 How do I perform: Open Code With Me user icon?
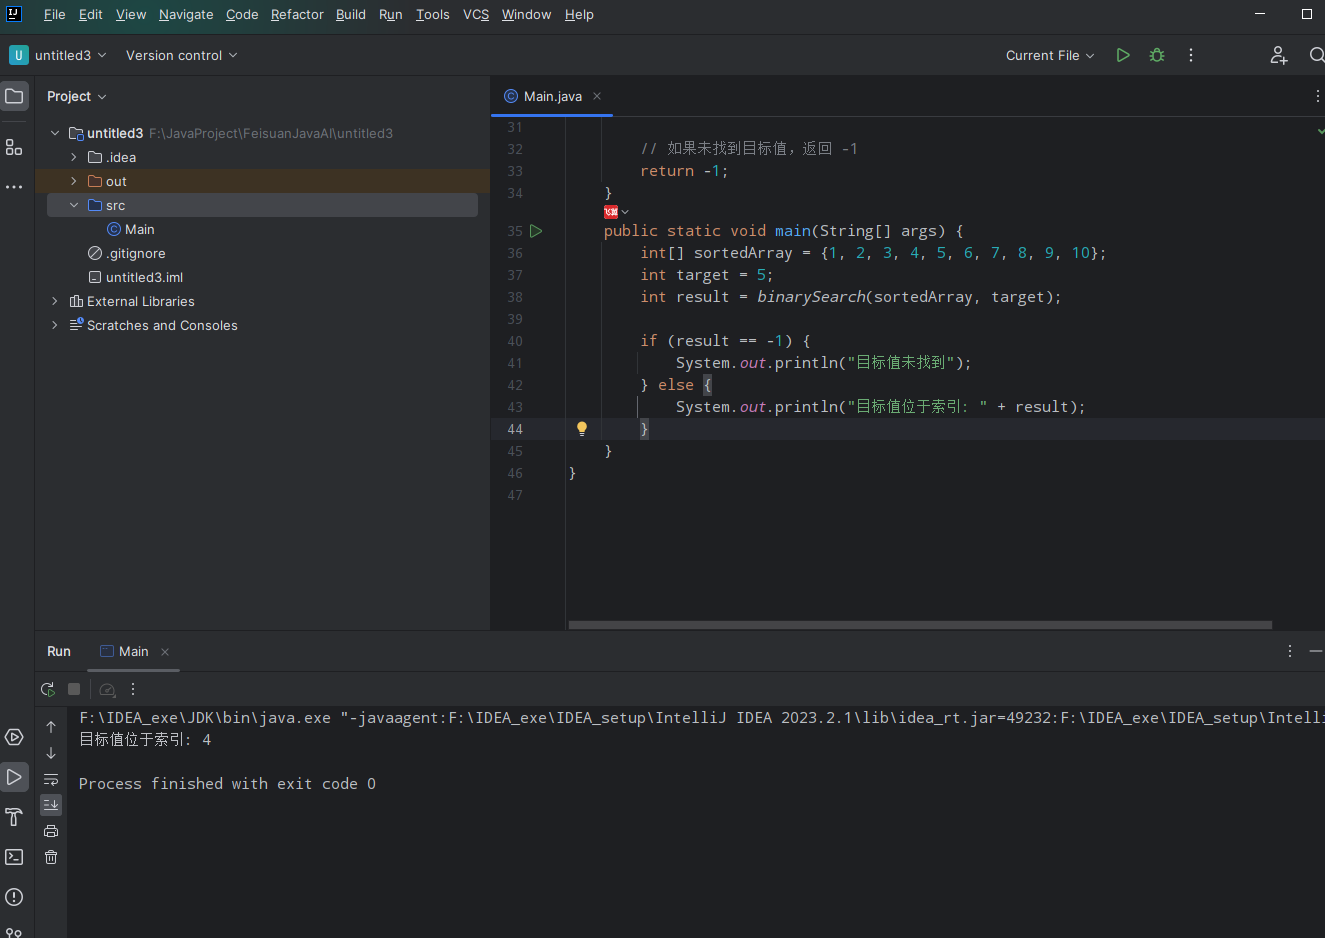1278,55
